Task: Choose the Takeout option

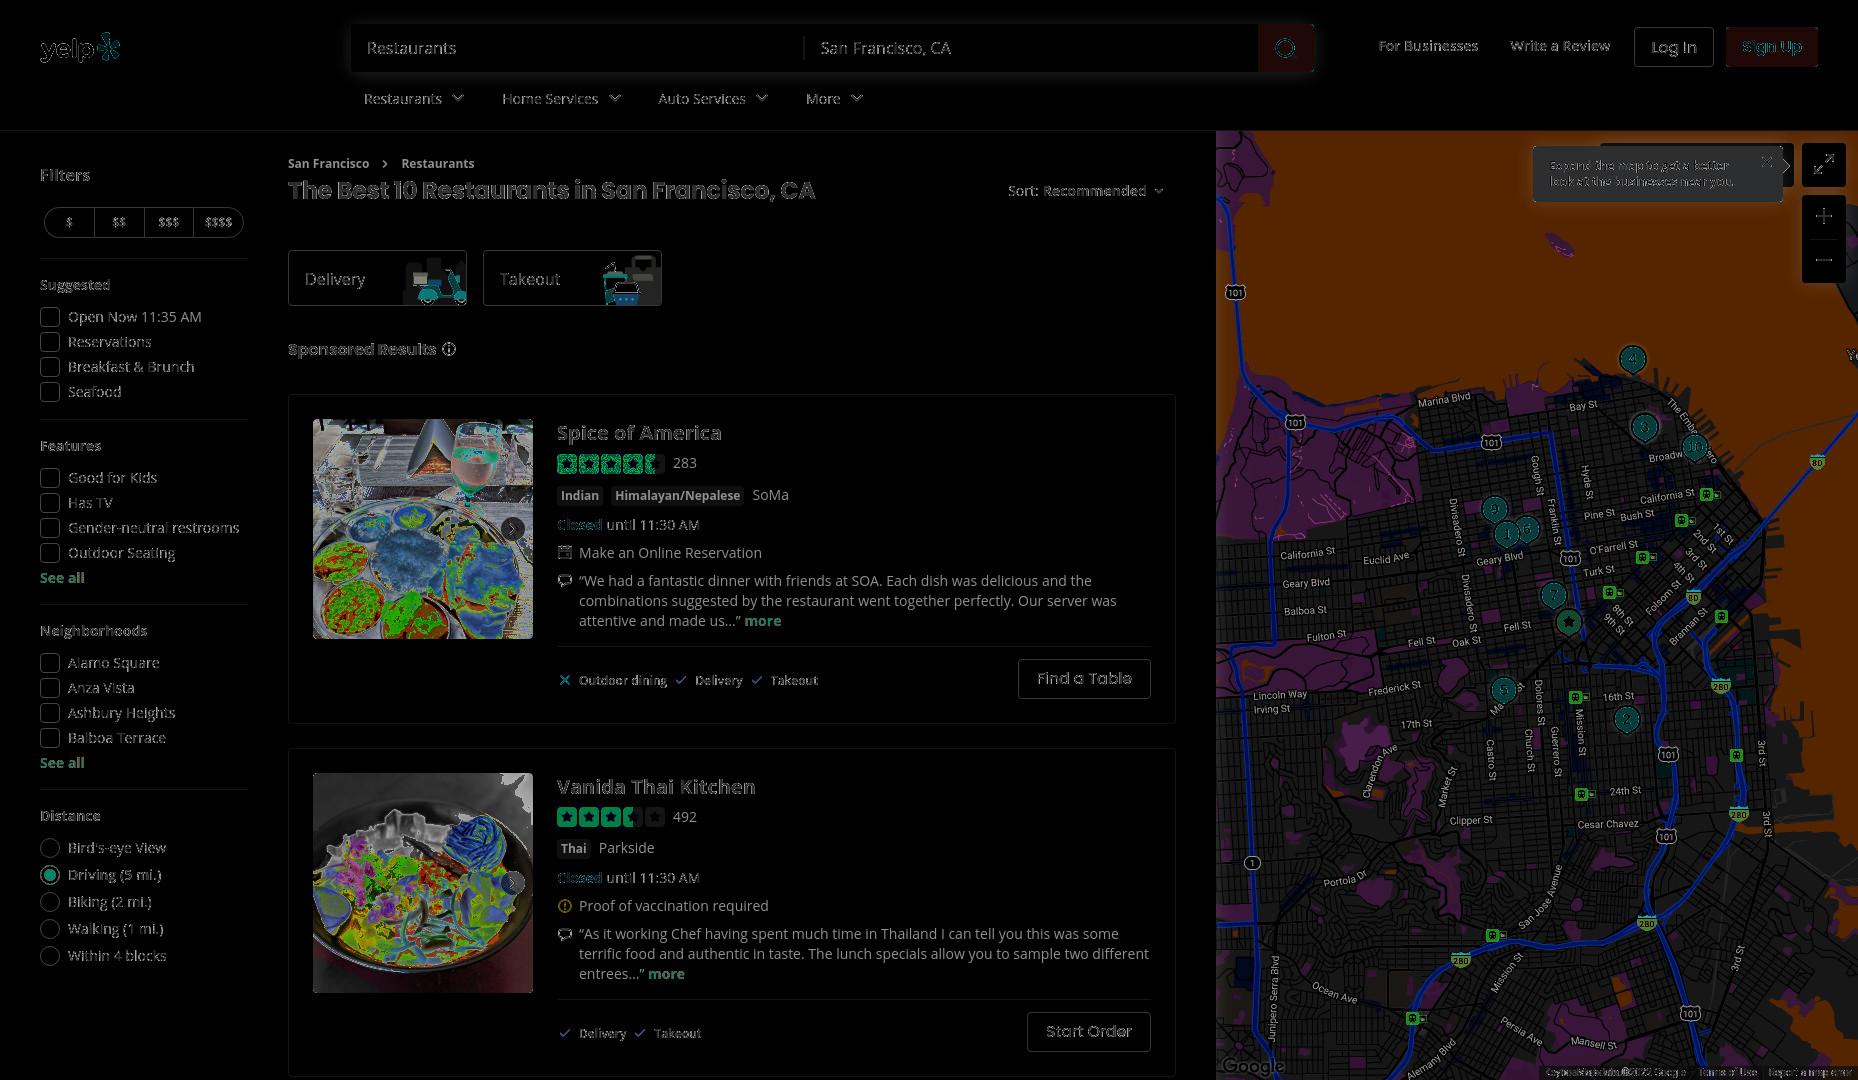Action: [x=572, y=278]
